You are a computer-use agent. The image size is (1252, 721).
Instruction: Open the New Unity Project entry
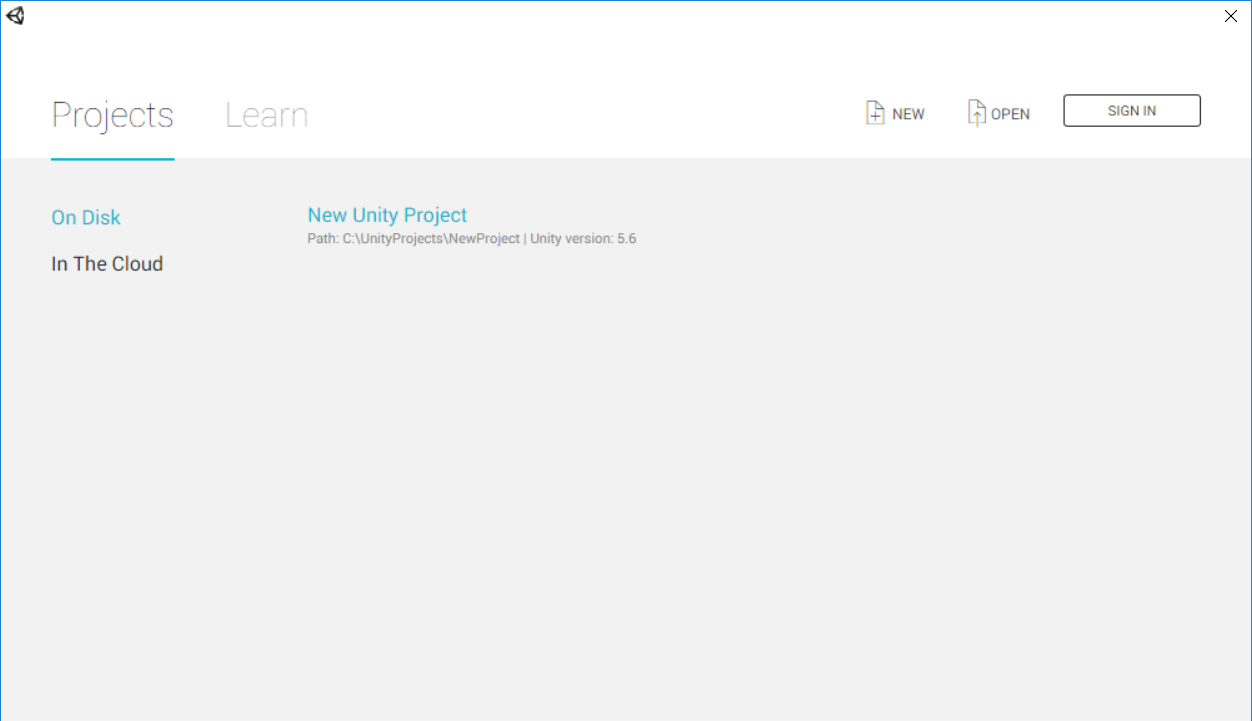tap(387, 215)
